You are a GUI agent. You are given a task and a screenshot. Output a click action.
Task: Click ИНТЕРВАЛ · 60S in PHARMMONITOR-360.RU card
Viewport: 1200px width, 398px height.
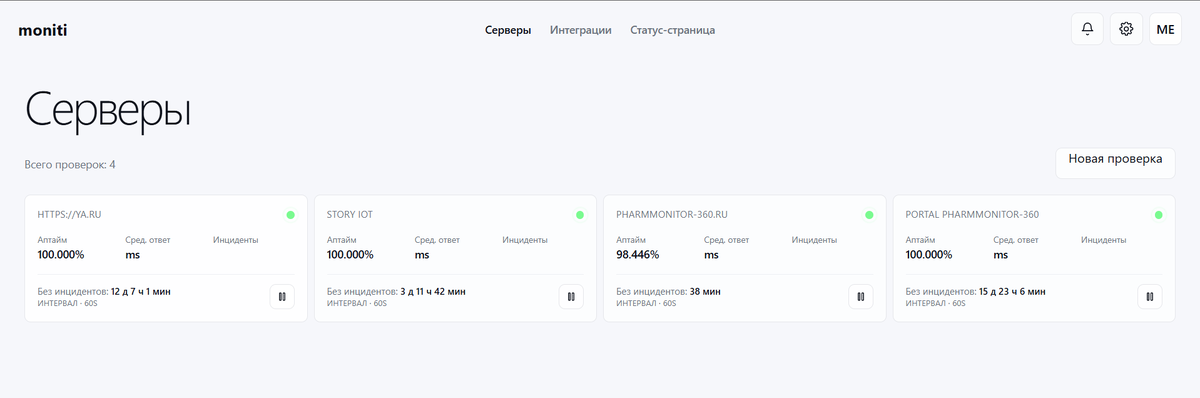(x=646, y=303)
